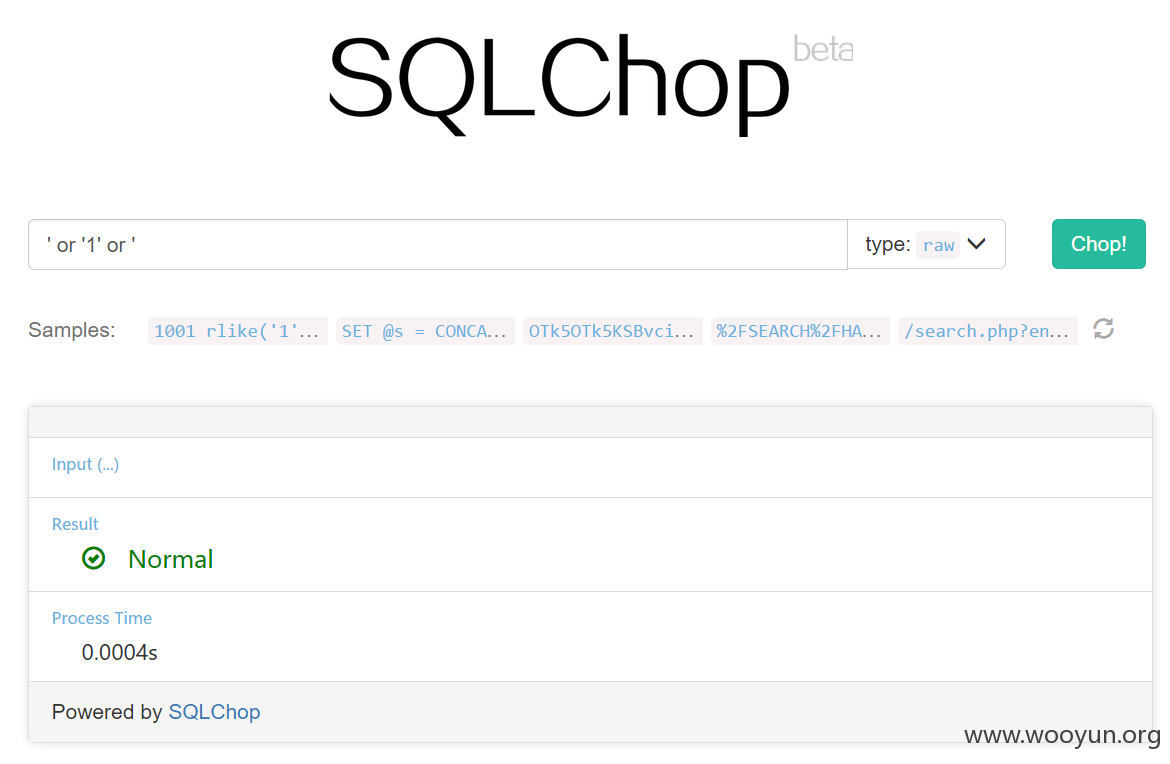Click the Samples: label
The height and width of the screenshot is (764, 1170).
tap(72, 330)
